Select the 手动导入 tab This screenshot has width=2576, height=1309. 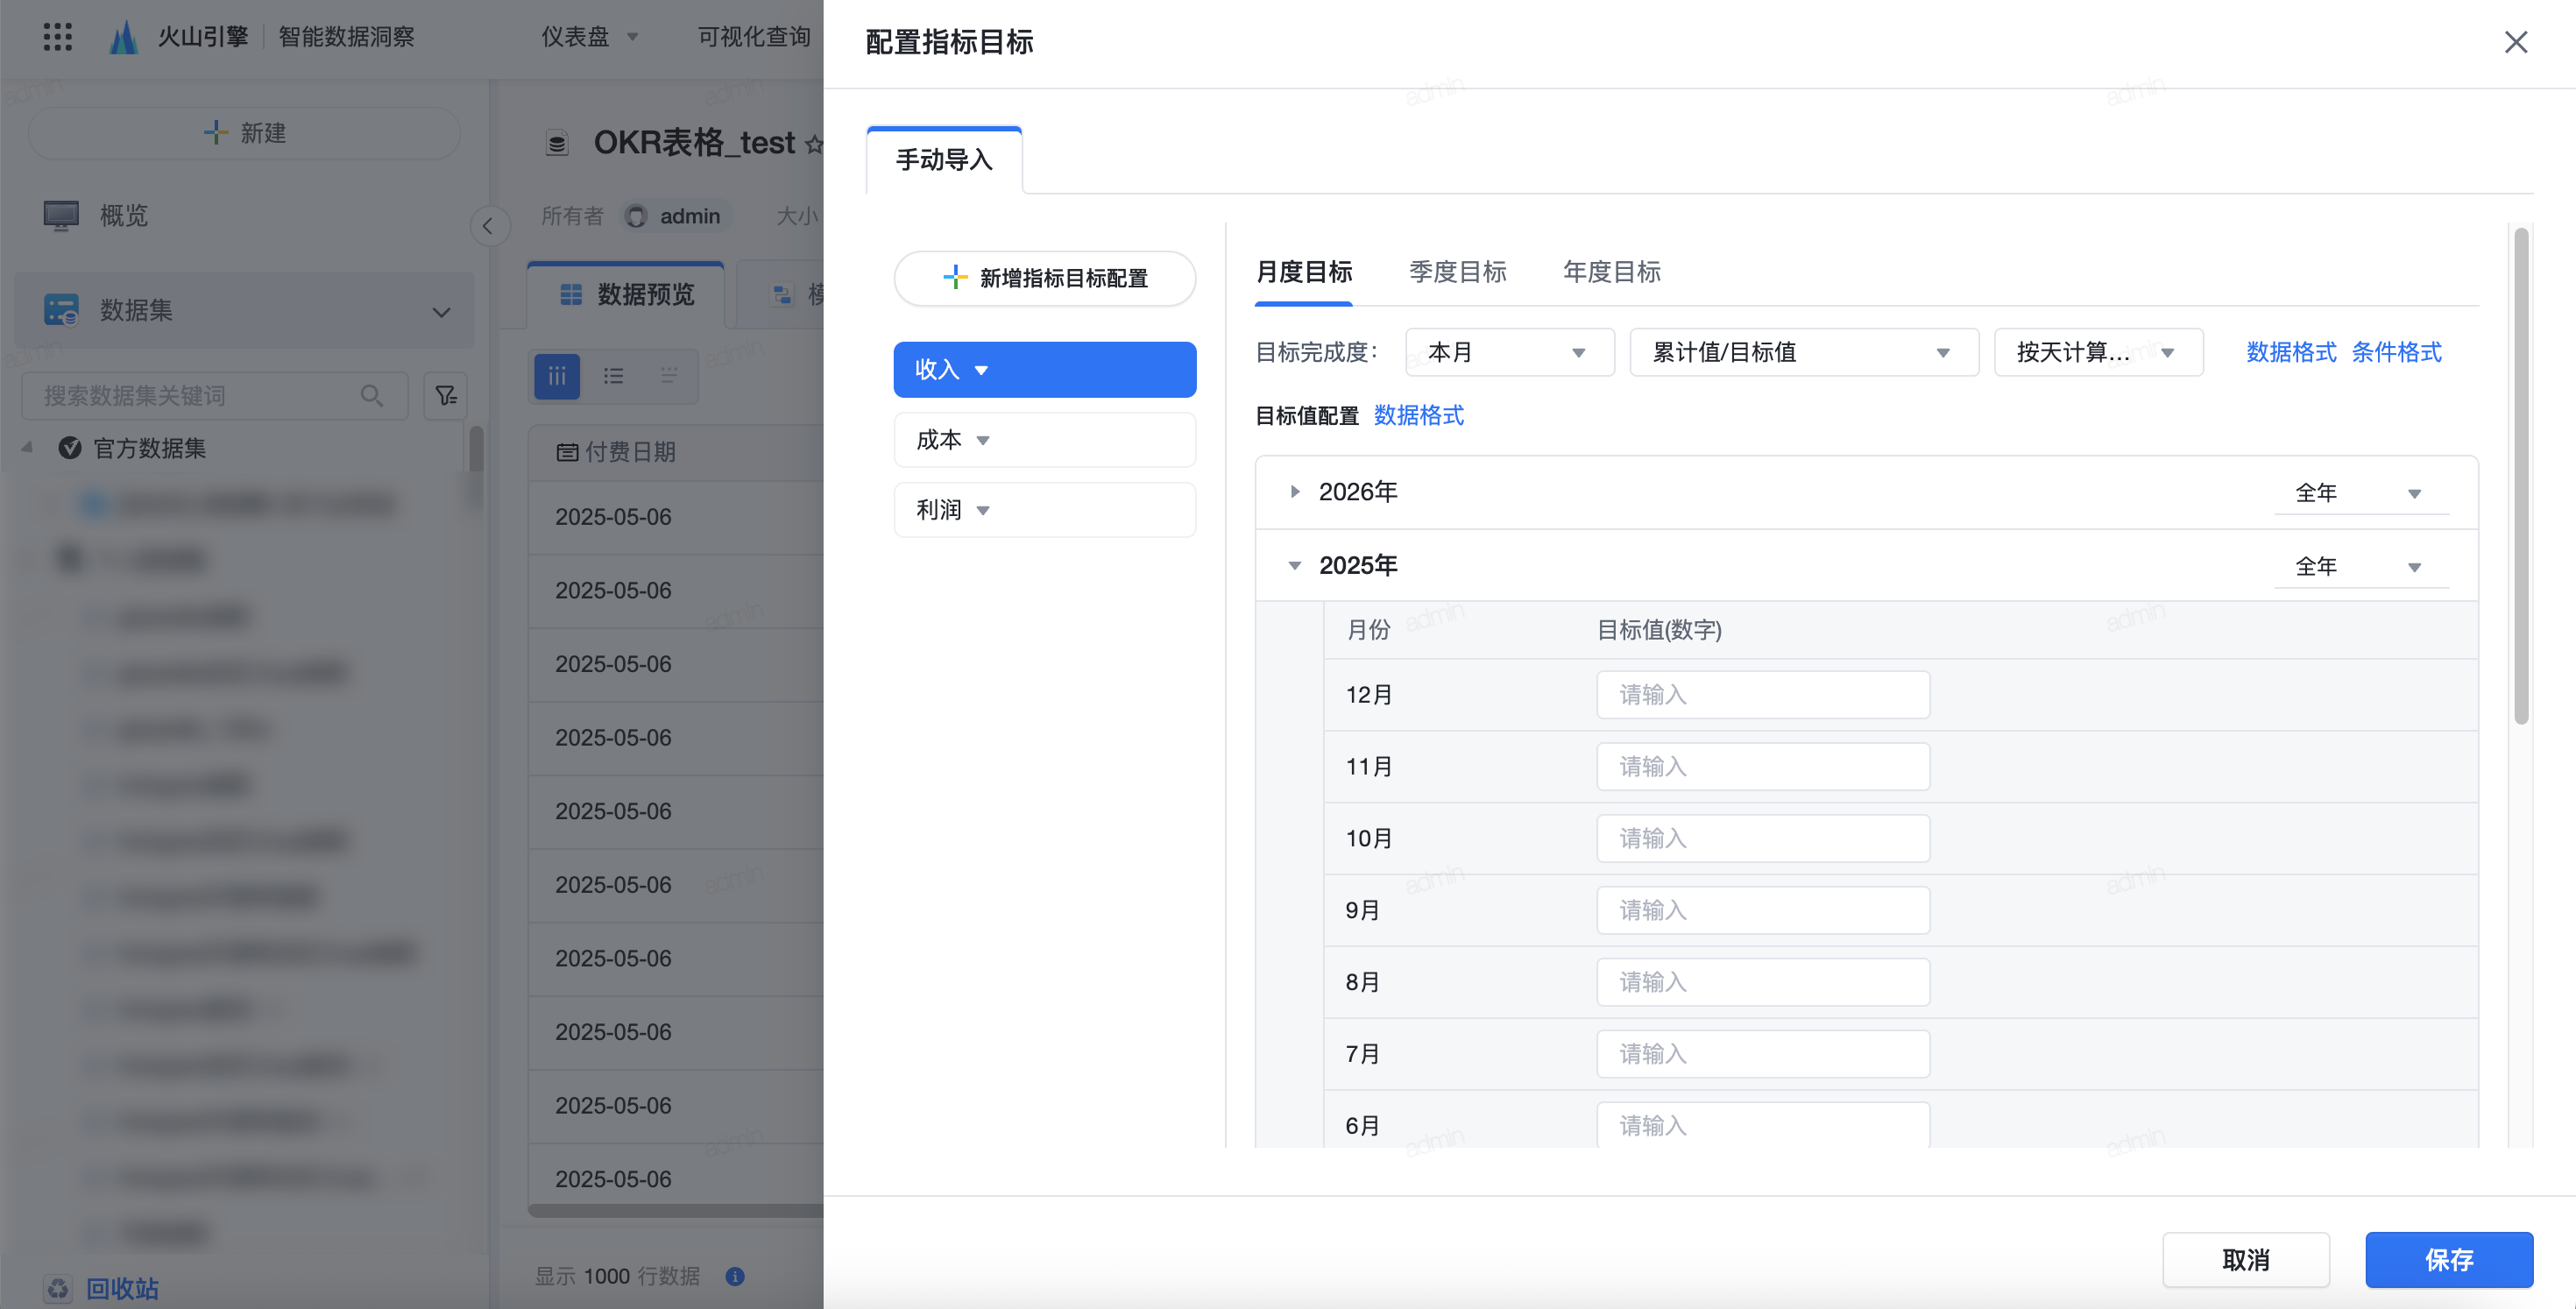(944, 160)
